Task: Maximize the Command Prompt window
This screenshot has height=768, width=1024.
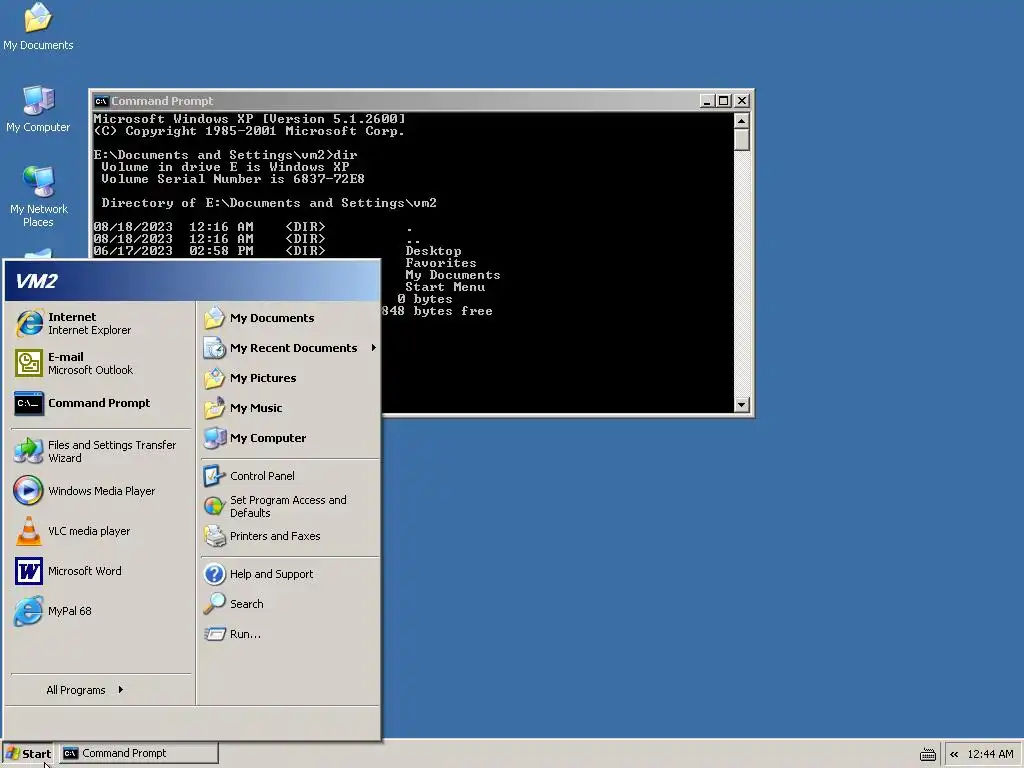Action: pos(724,101)
